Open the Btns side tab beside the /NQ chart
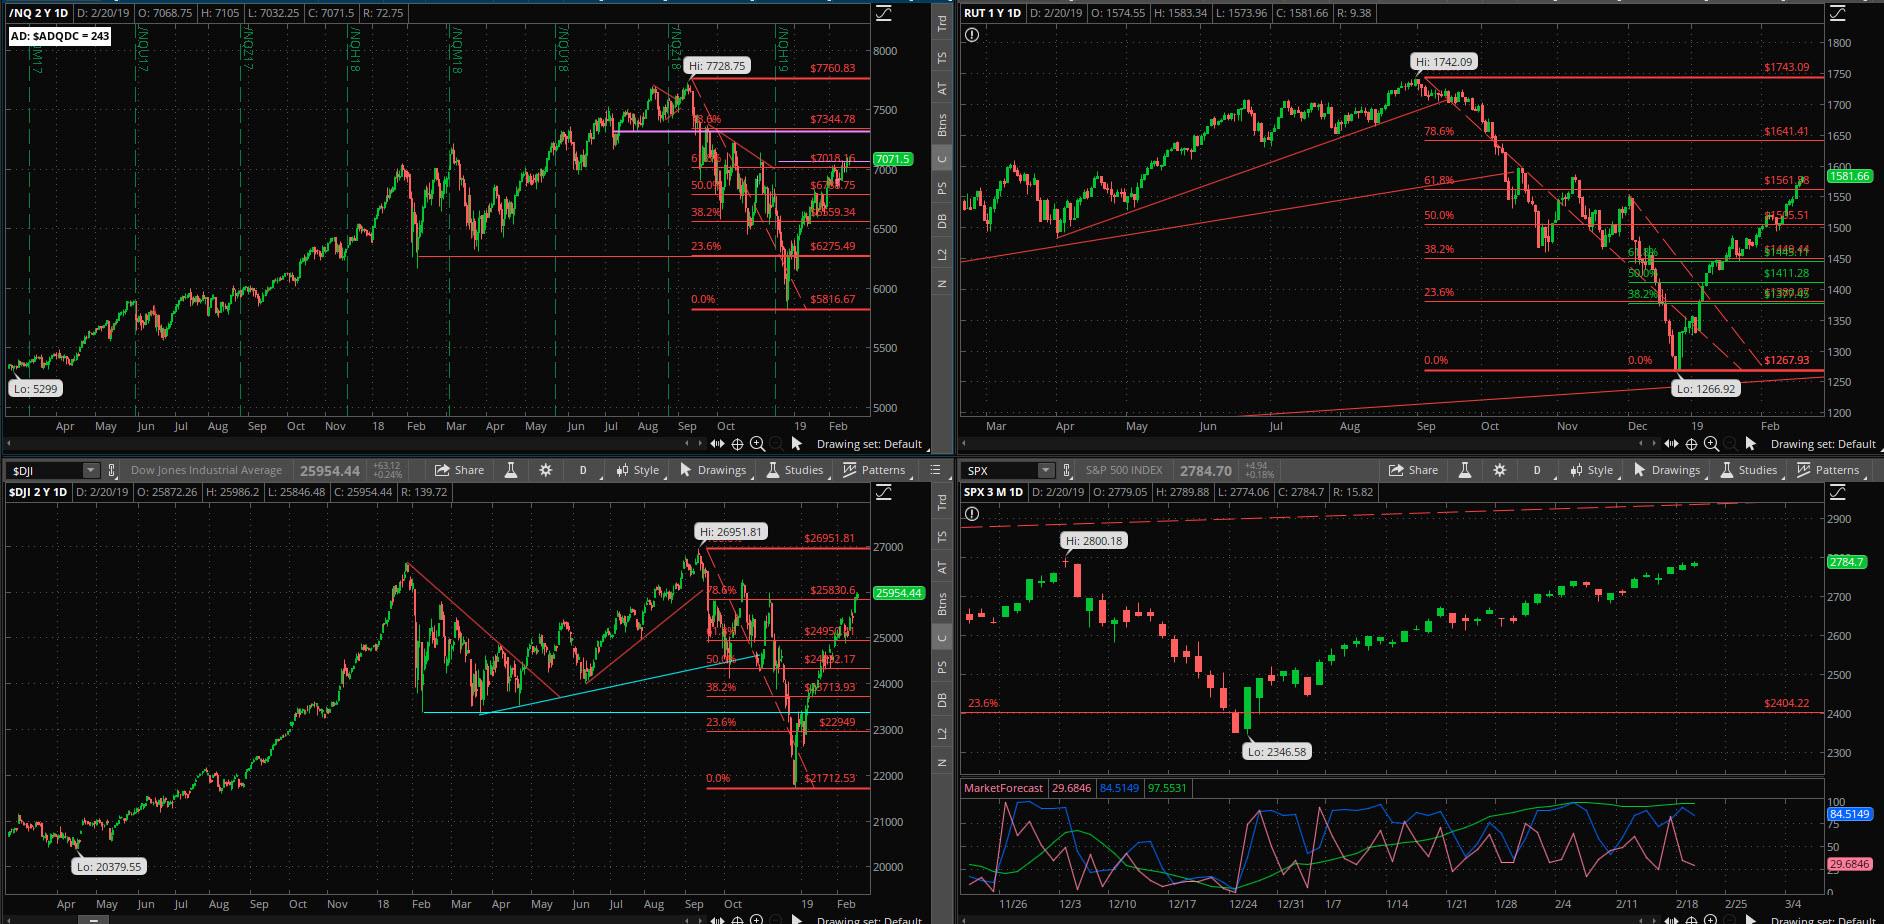 click(942, 125)
